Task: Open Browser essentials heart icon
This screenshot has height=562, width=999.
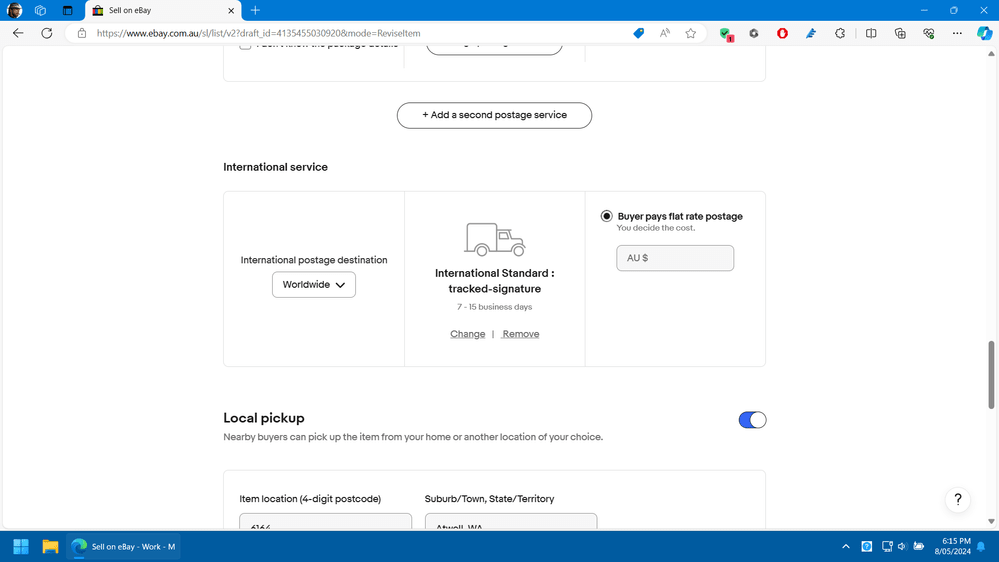Action: pyautogui.click(x=928, y=33)
